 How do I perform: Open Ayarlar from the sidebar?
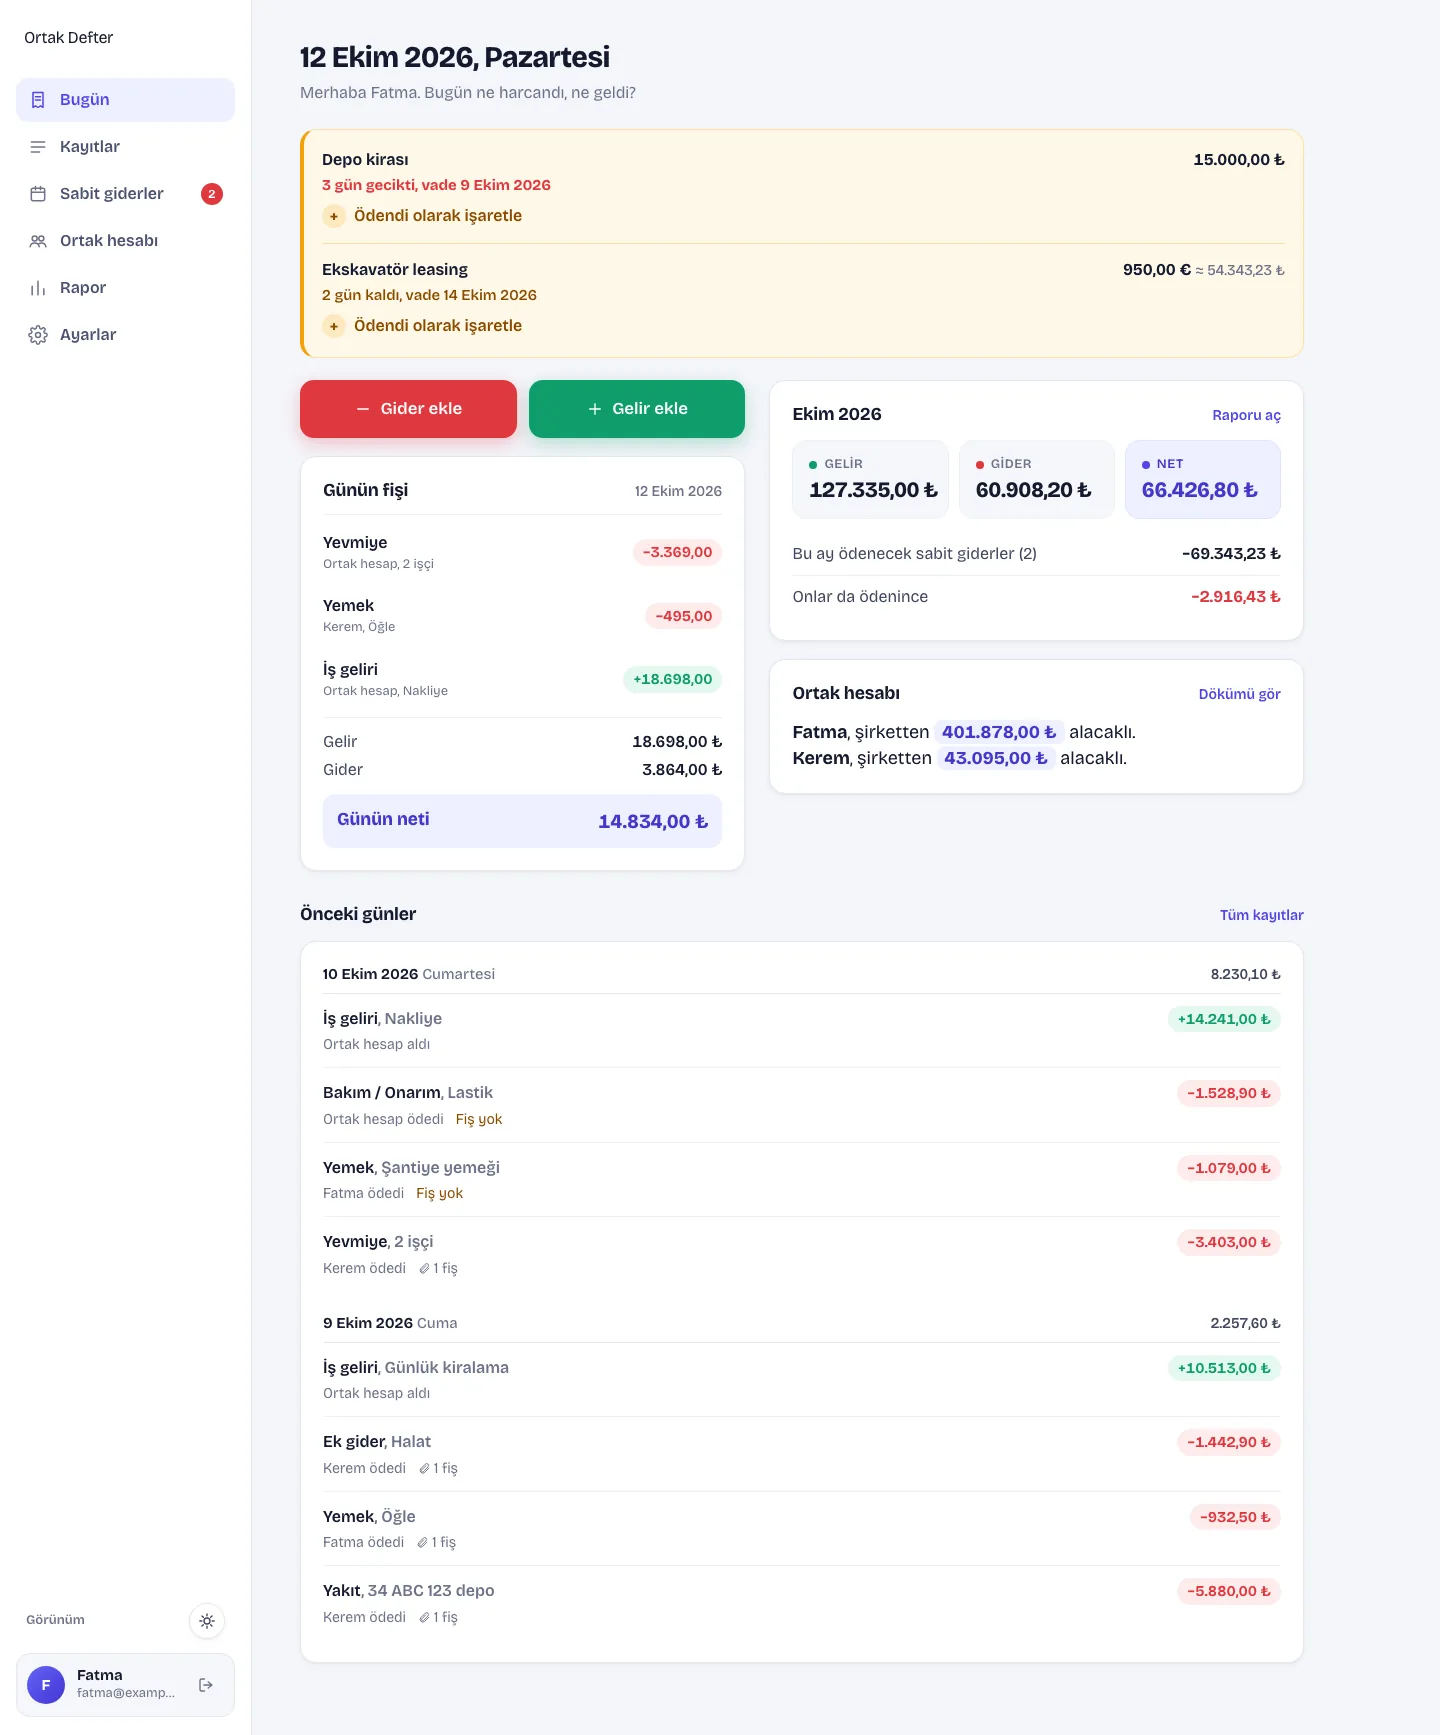point(125,335)
